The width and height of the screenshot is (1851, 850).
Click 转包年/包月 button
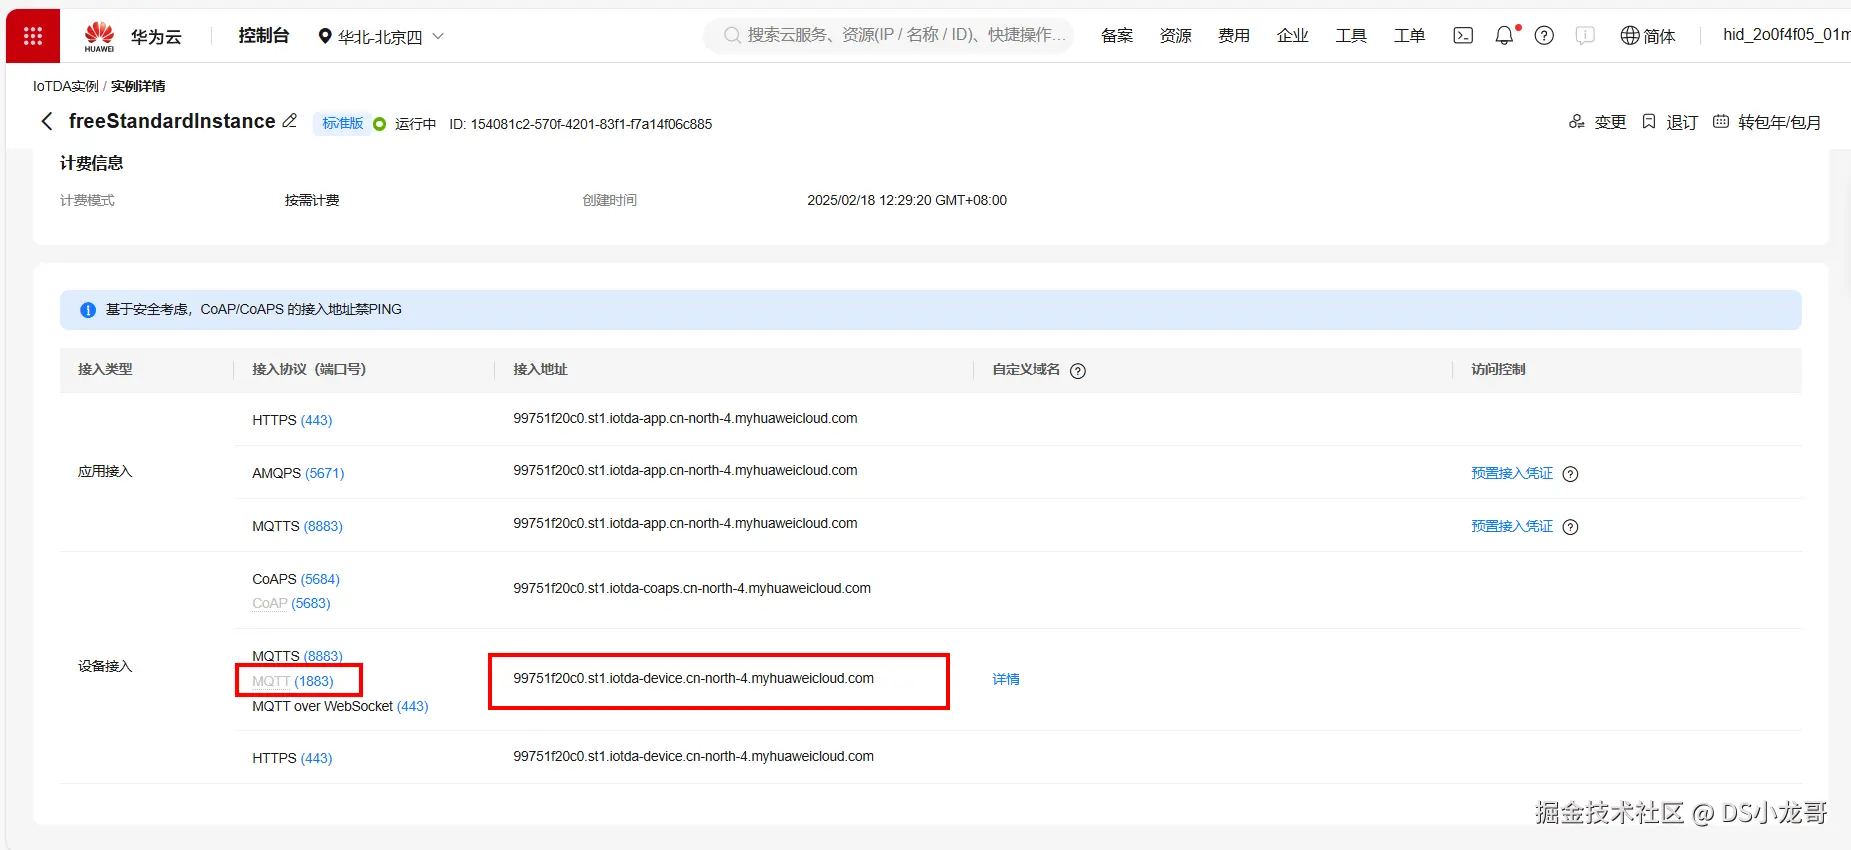[x=1767, y=122]
